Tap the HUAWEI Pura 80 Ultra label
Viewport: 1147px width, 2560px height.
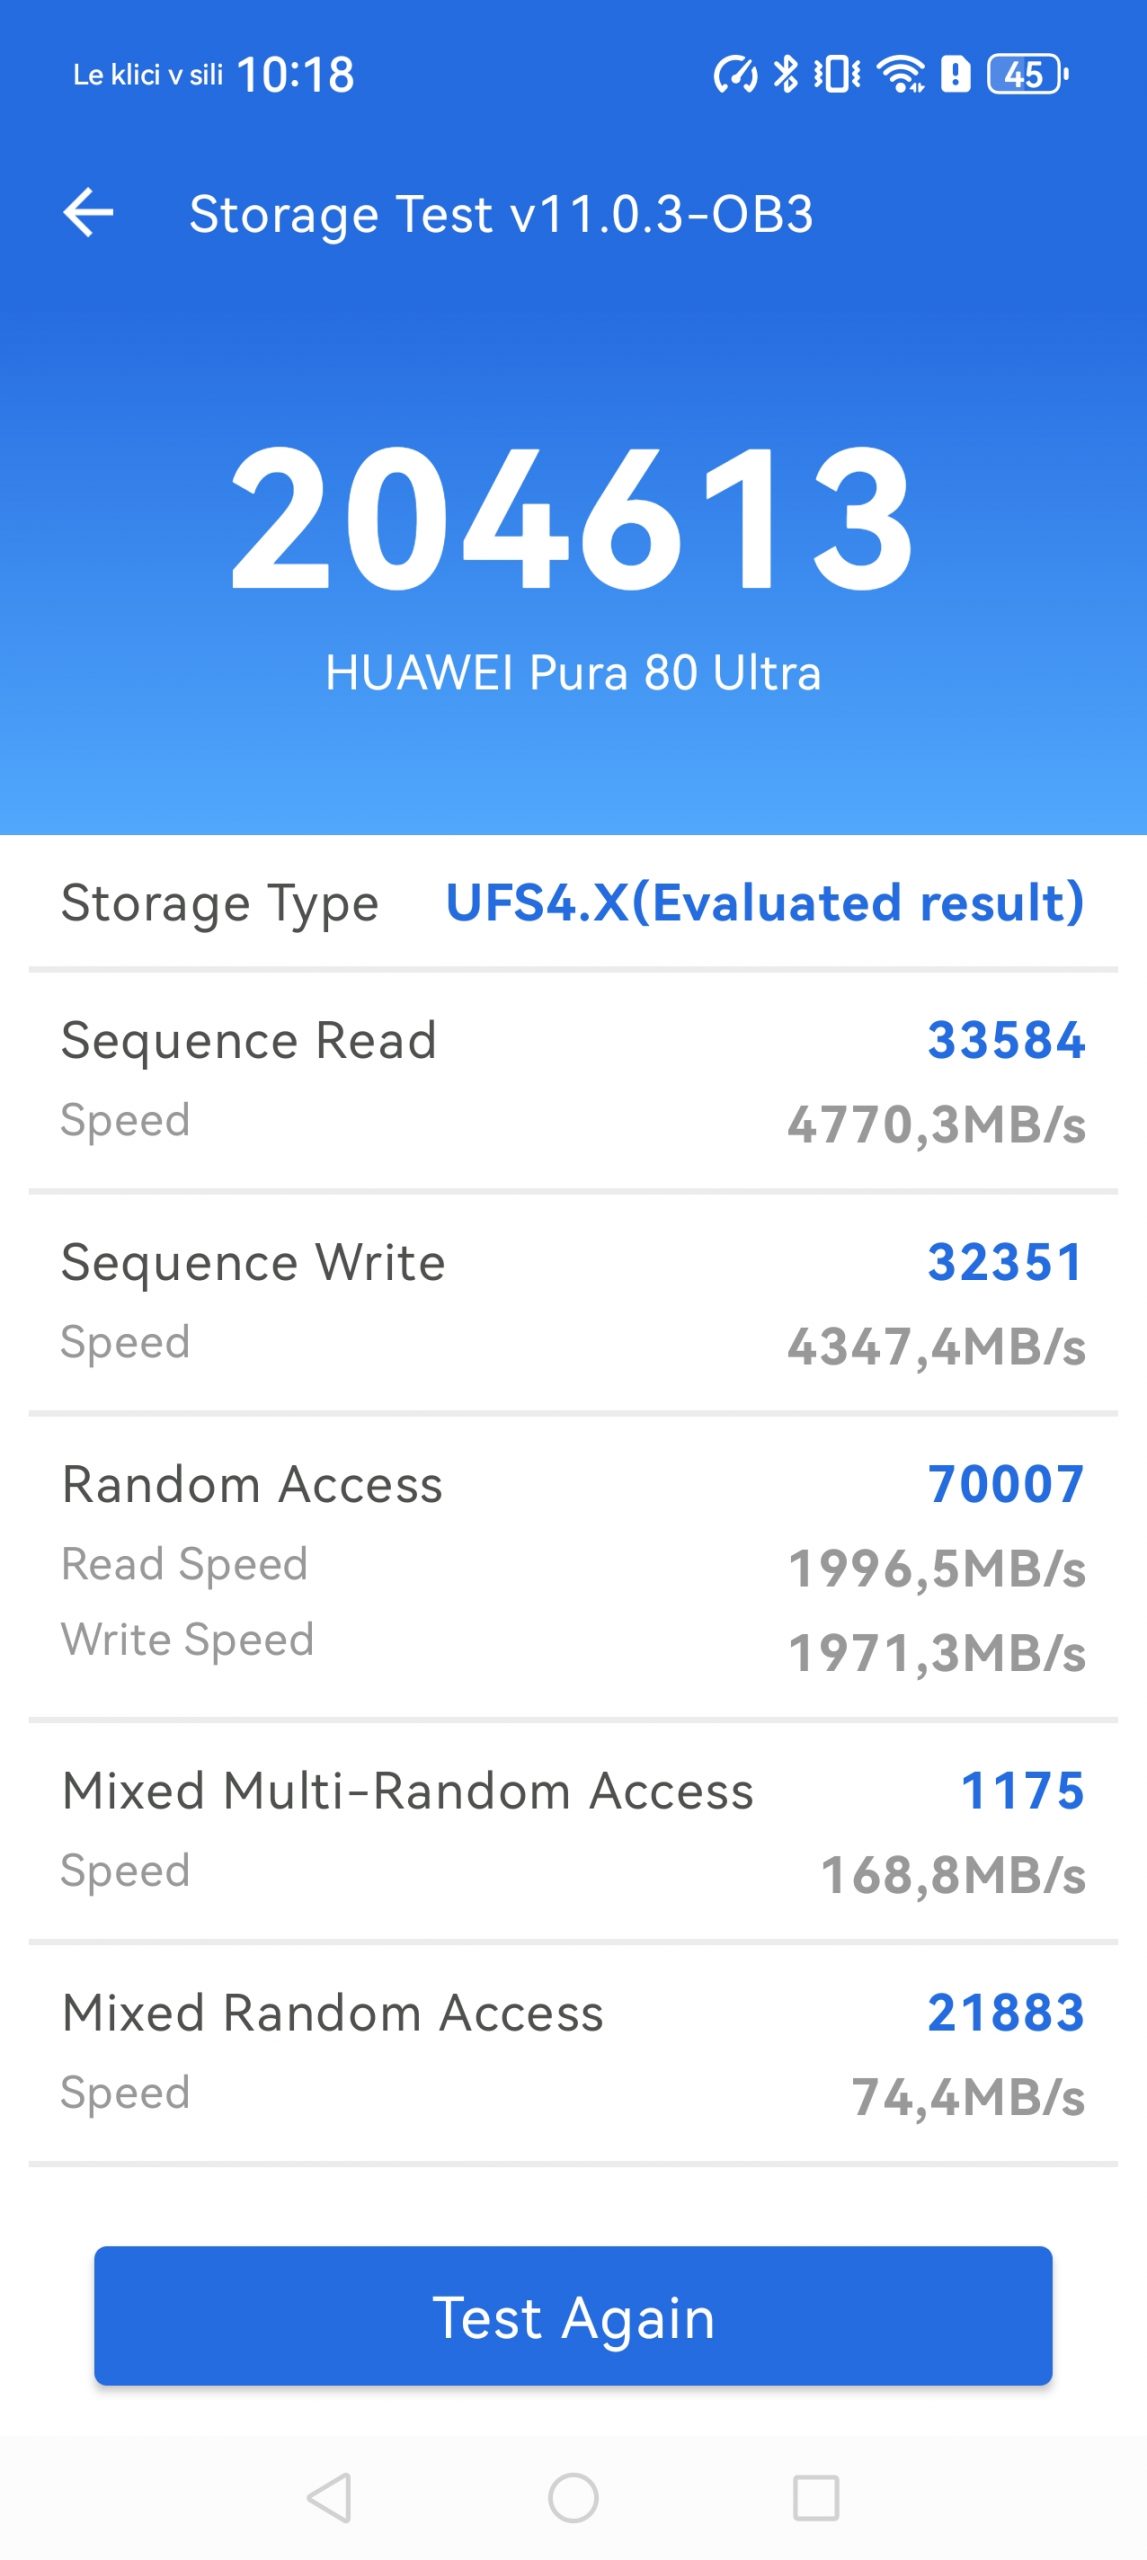573,673
